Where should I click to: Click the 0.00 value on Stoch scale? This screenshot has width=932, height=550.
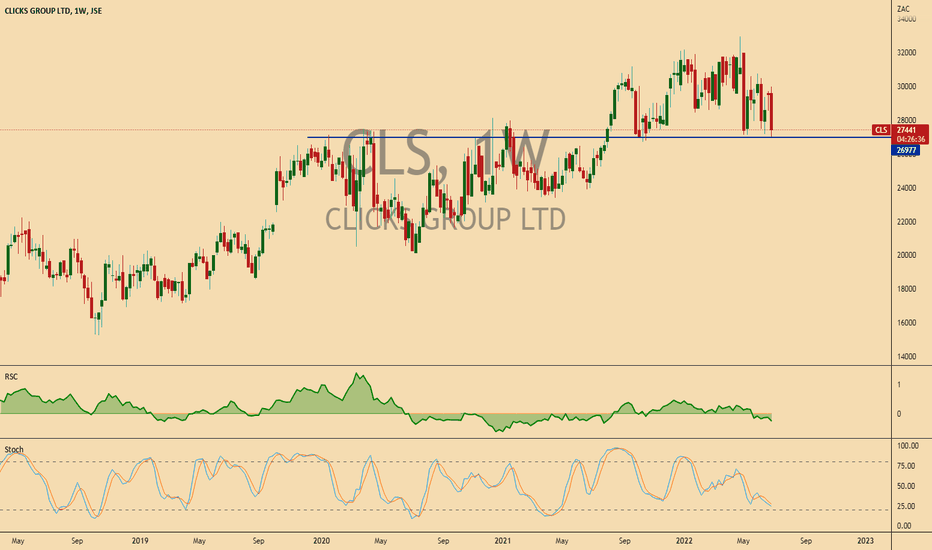click(x=904, y=526)
